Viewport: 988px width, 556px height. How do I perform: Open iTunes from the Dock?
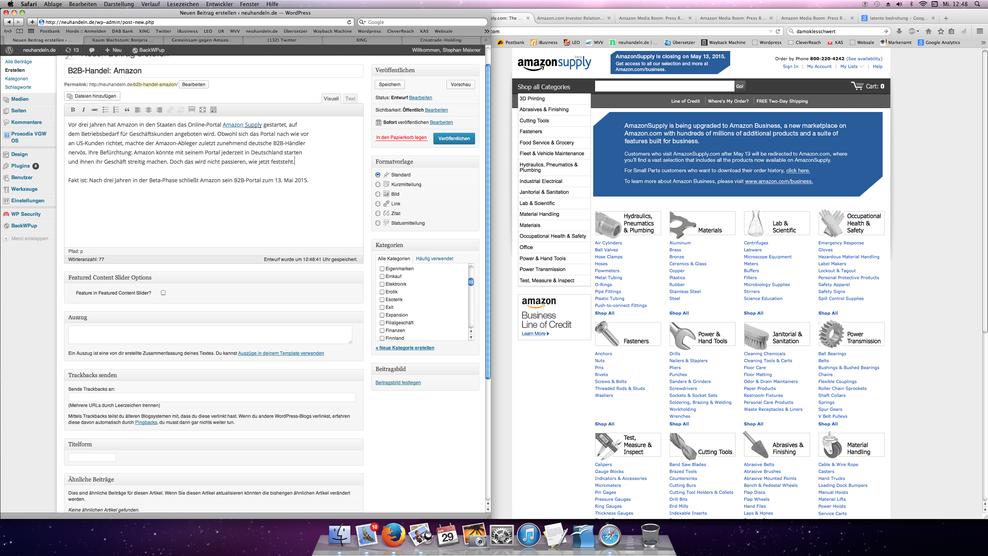coord(529,535)
